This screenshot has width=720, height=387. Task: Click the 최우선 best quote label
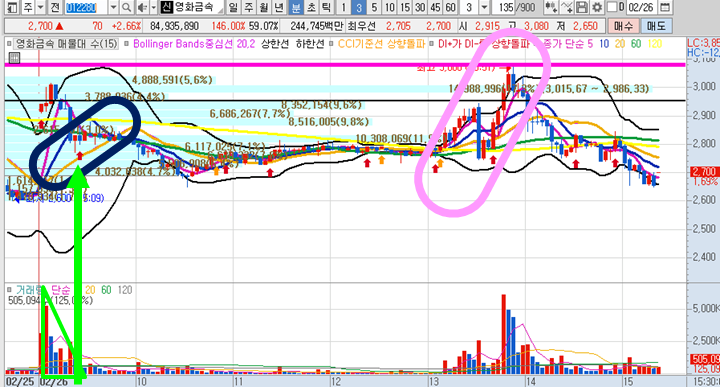point(361,26)
